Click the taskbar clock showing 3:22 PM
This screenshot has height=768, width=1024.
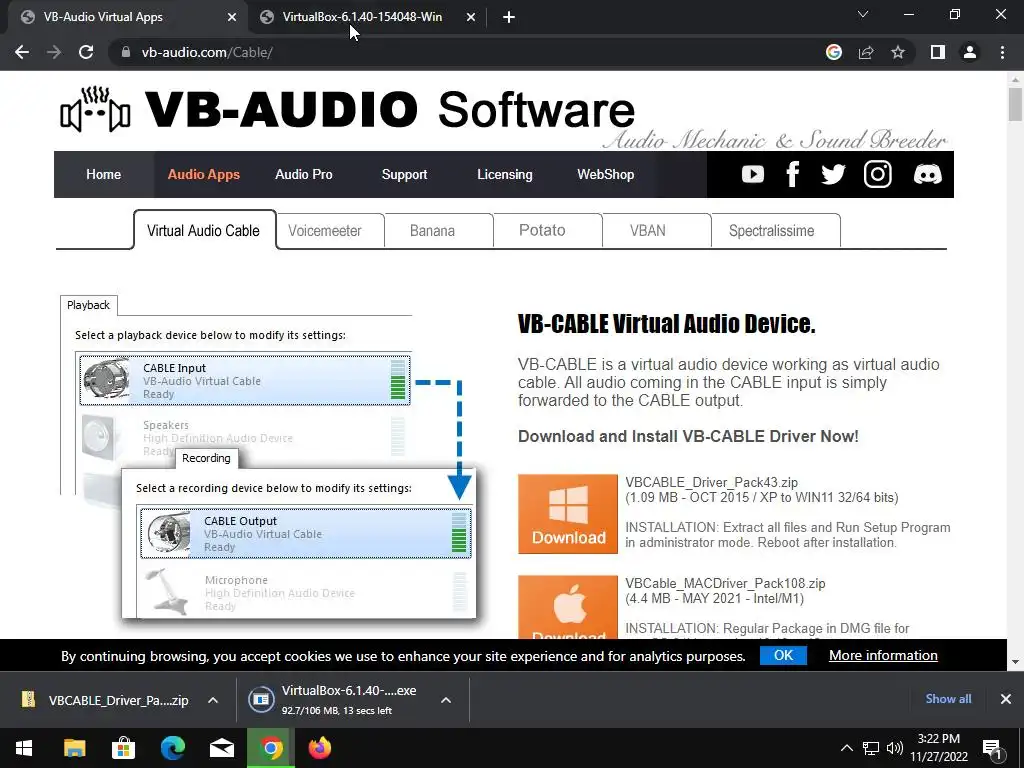938,748
